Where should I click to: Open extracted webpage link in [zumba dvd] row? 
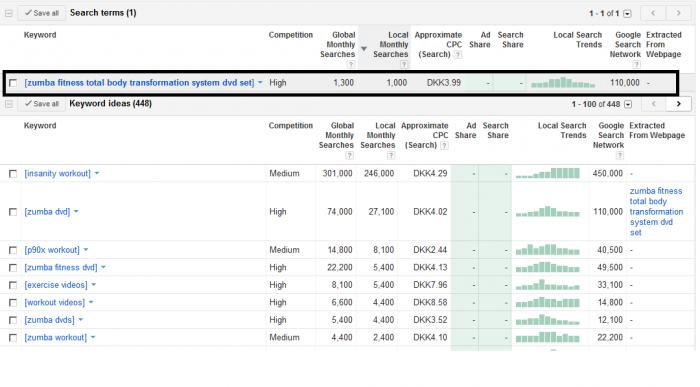click(656, 212)
